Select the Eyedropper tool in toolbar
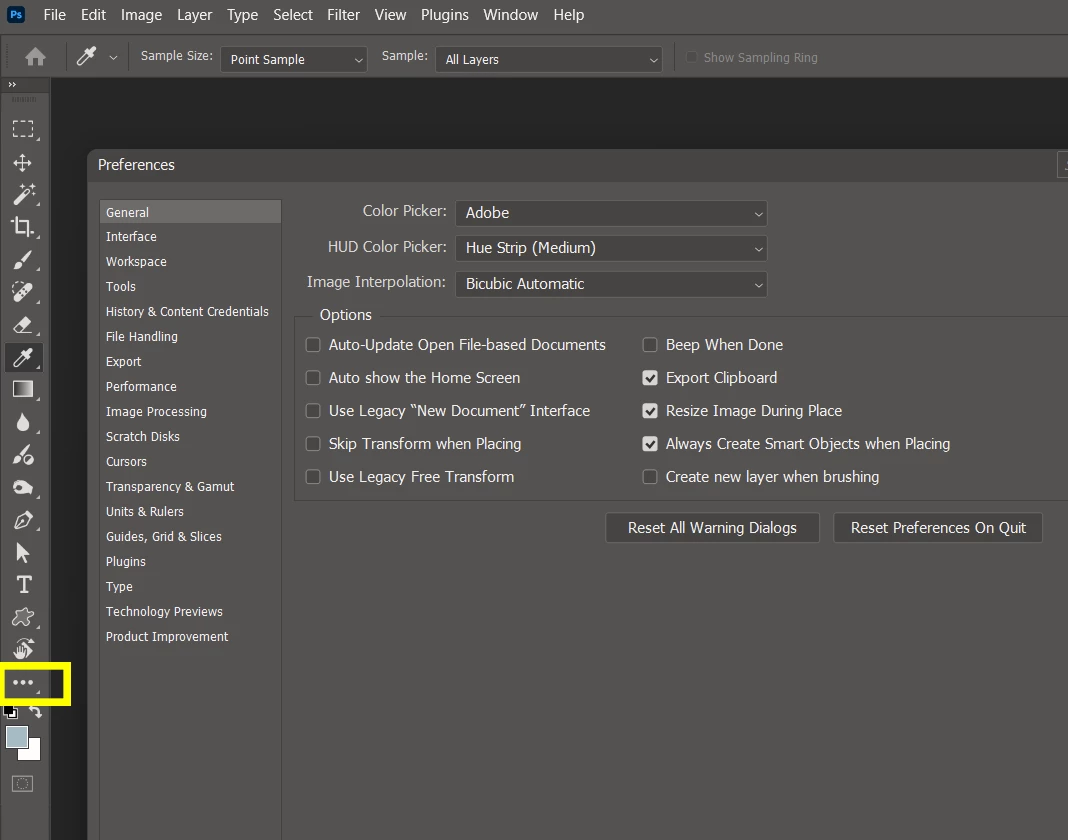 [x=24, y=357]
